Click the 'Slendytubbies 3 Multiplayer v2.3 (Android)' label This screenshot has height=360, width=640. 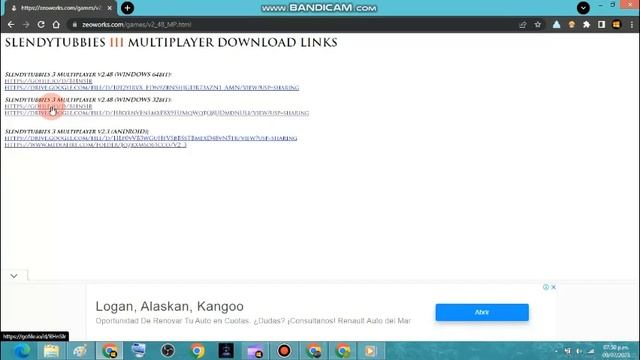(x=76, y=131)
